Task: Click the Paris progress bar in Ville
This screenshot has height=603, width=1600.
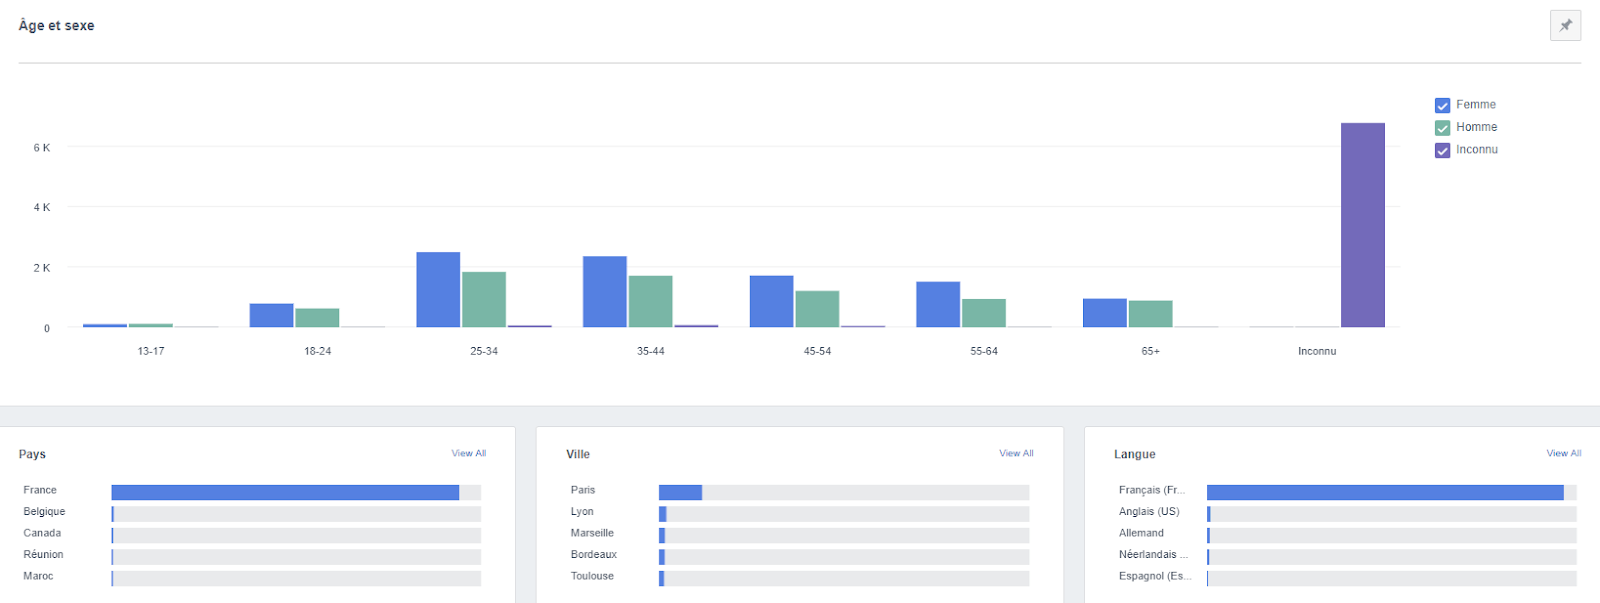Action: [x=844, y=492]
